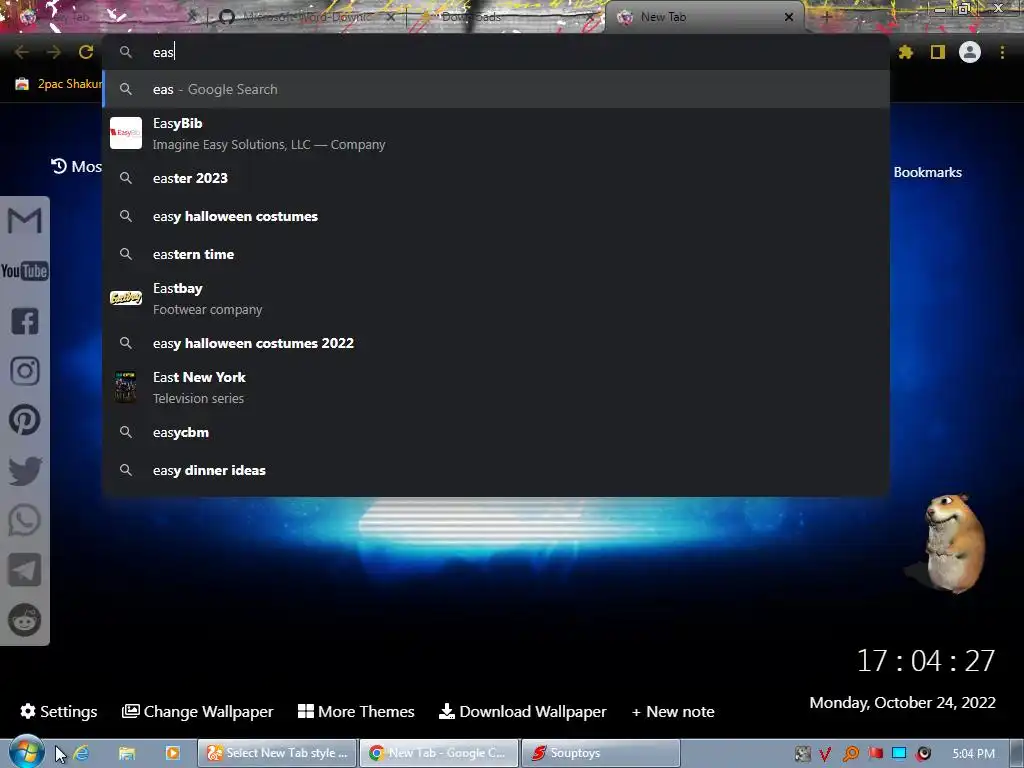
Task: Open the Chrome profile avatar
Action: tap(970, 52)
